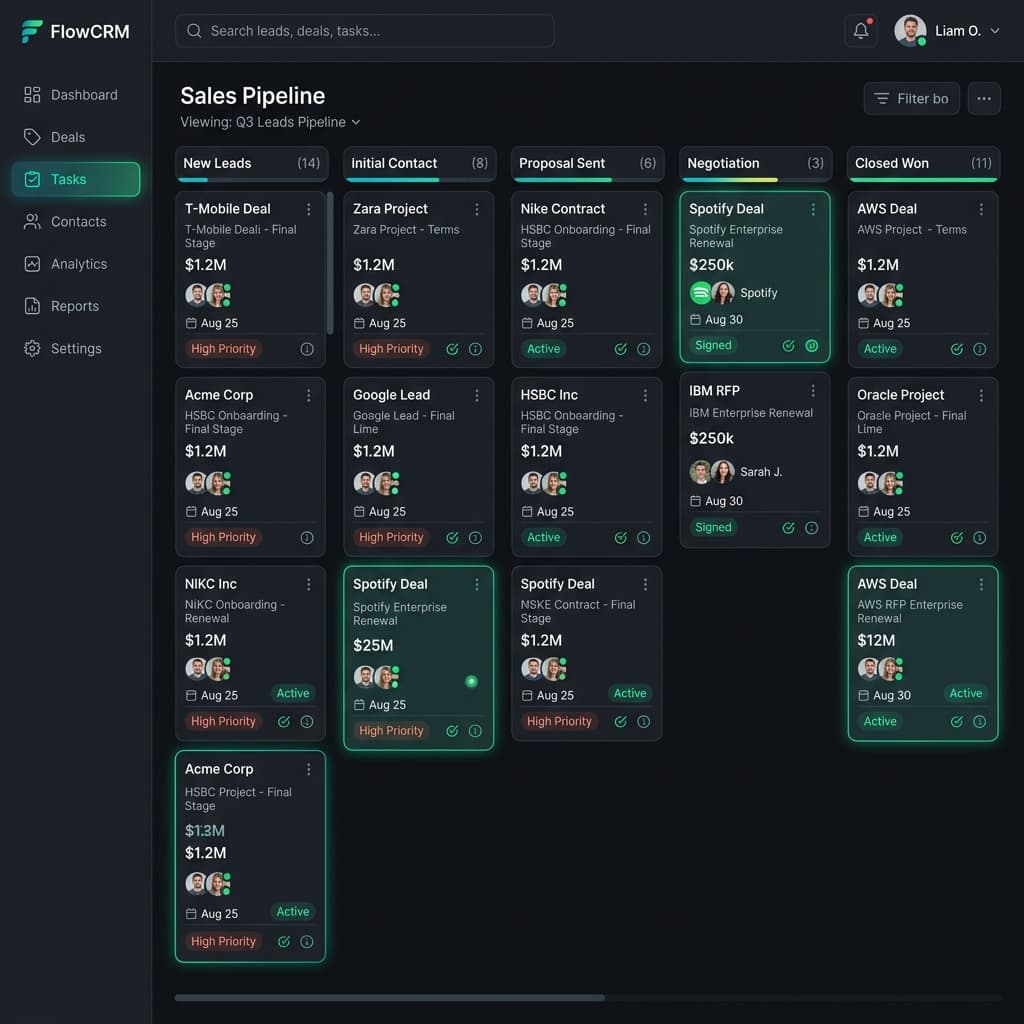1024x1024 pixels.
Task: Click calendar icon on IBM RFP card
Action: (x=696, y=501)
